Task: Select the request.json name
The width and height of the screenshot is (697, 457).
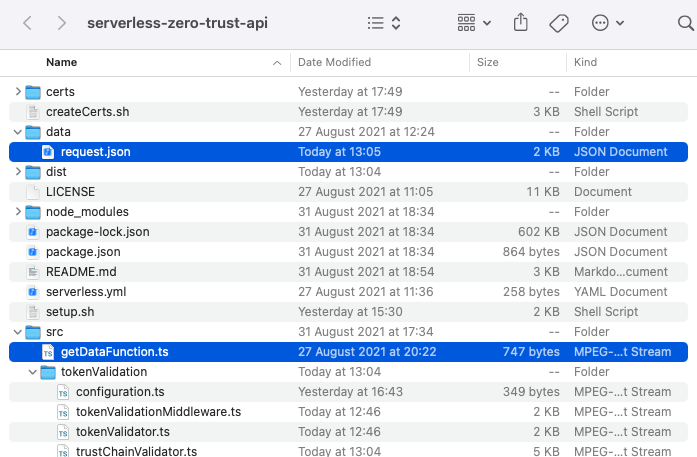Action: [96, 152]
